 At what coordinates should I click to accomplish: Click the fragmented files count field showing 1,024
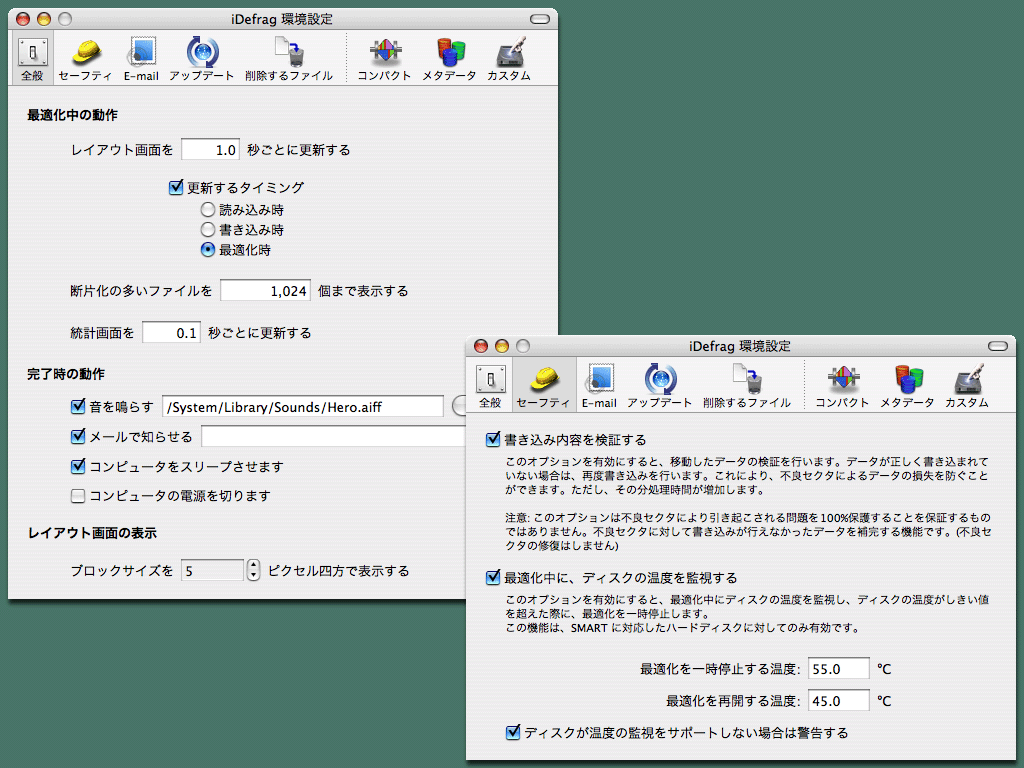(265, 291)
